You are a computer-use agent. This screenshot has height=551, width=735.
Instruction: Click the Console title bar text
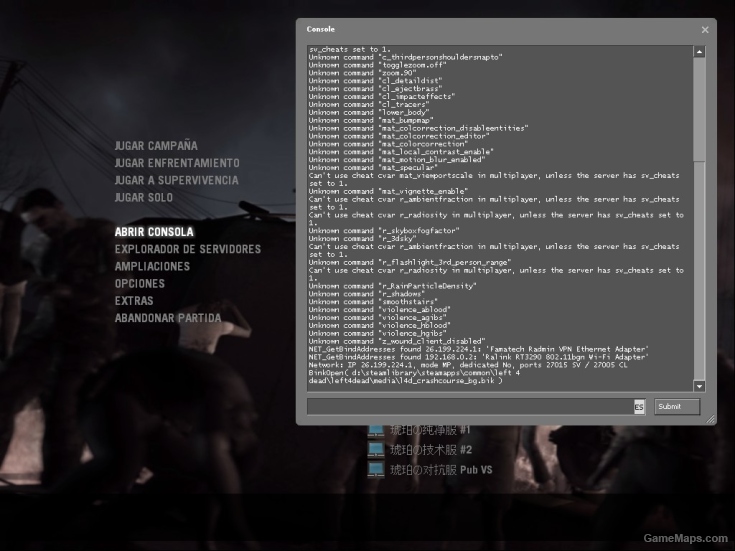click(321, 29)
